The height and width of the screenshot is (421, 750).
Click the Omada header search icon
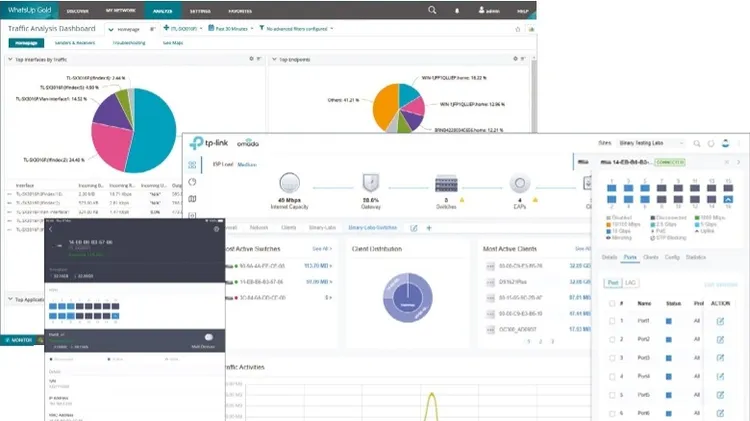[x=697, y=144]
